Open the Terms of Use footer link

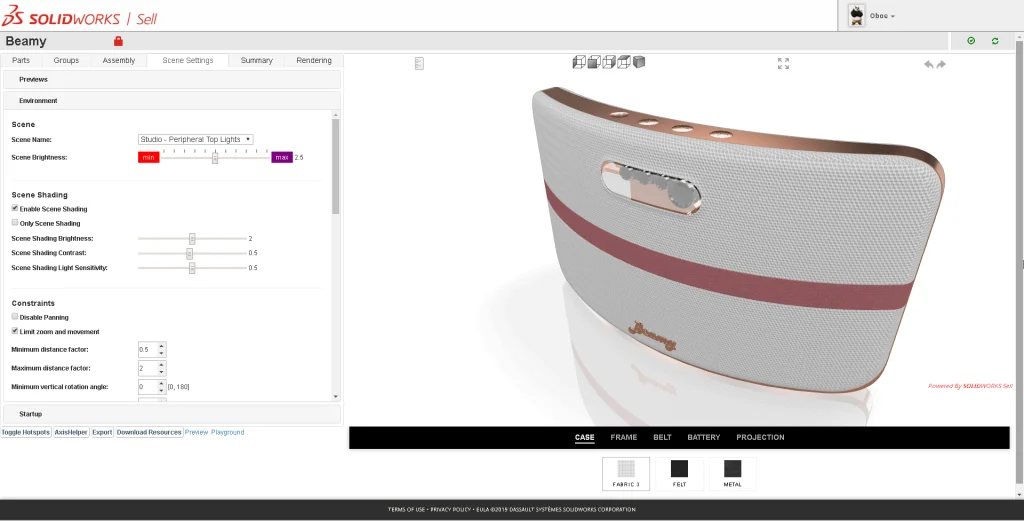click(406, 509)
